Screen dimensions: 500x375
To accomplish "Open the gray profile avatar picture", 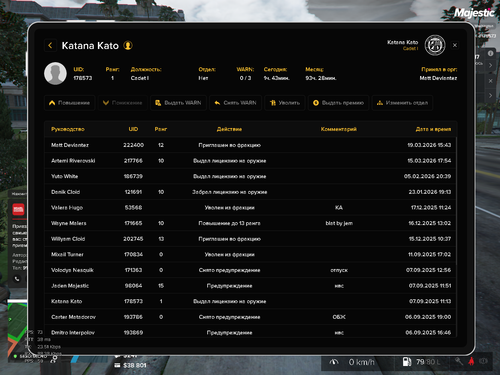I will coord(55,74).
